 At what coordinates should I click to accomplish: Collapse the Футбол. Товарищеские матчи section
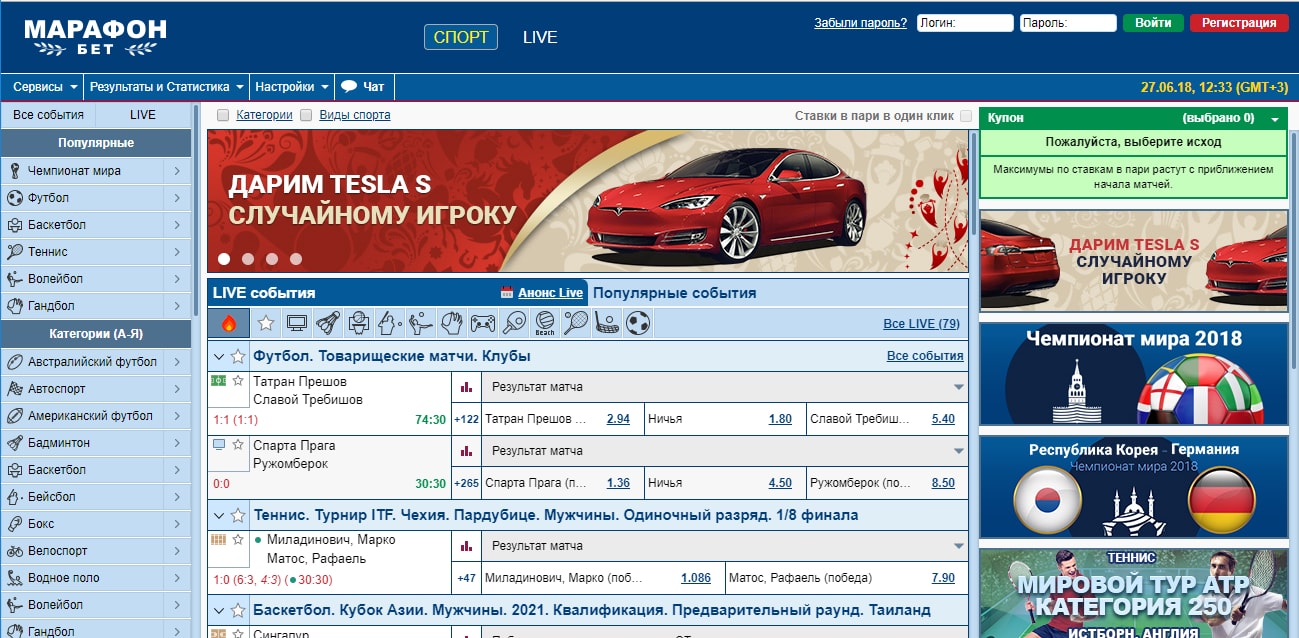[x=219, y=356]
